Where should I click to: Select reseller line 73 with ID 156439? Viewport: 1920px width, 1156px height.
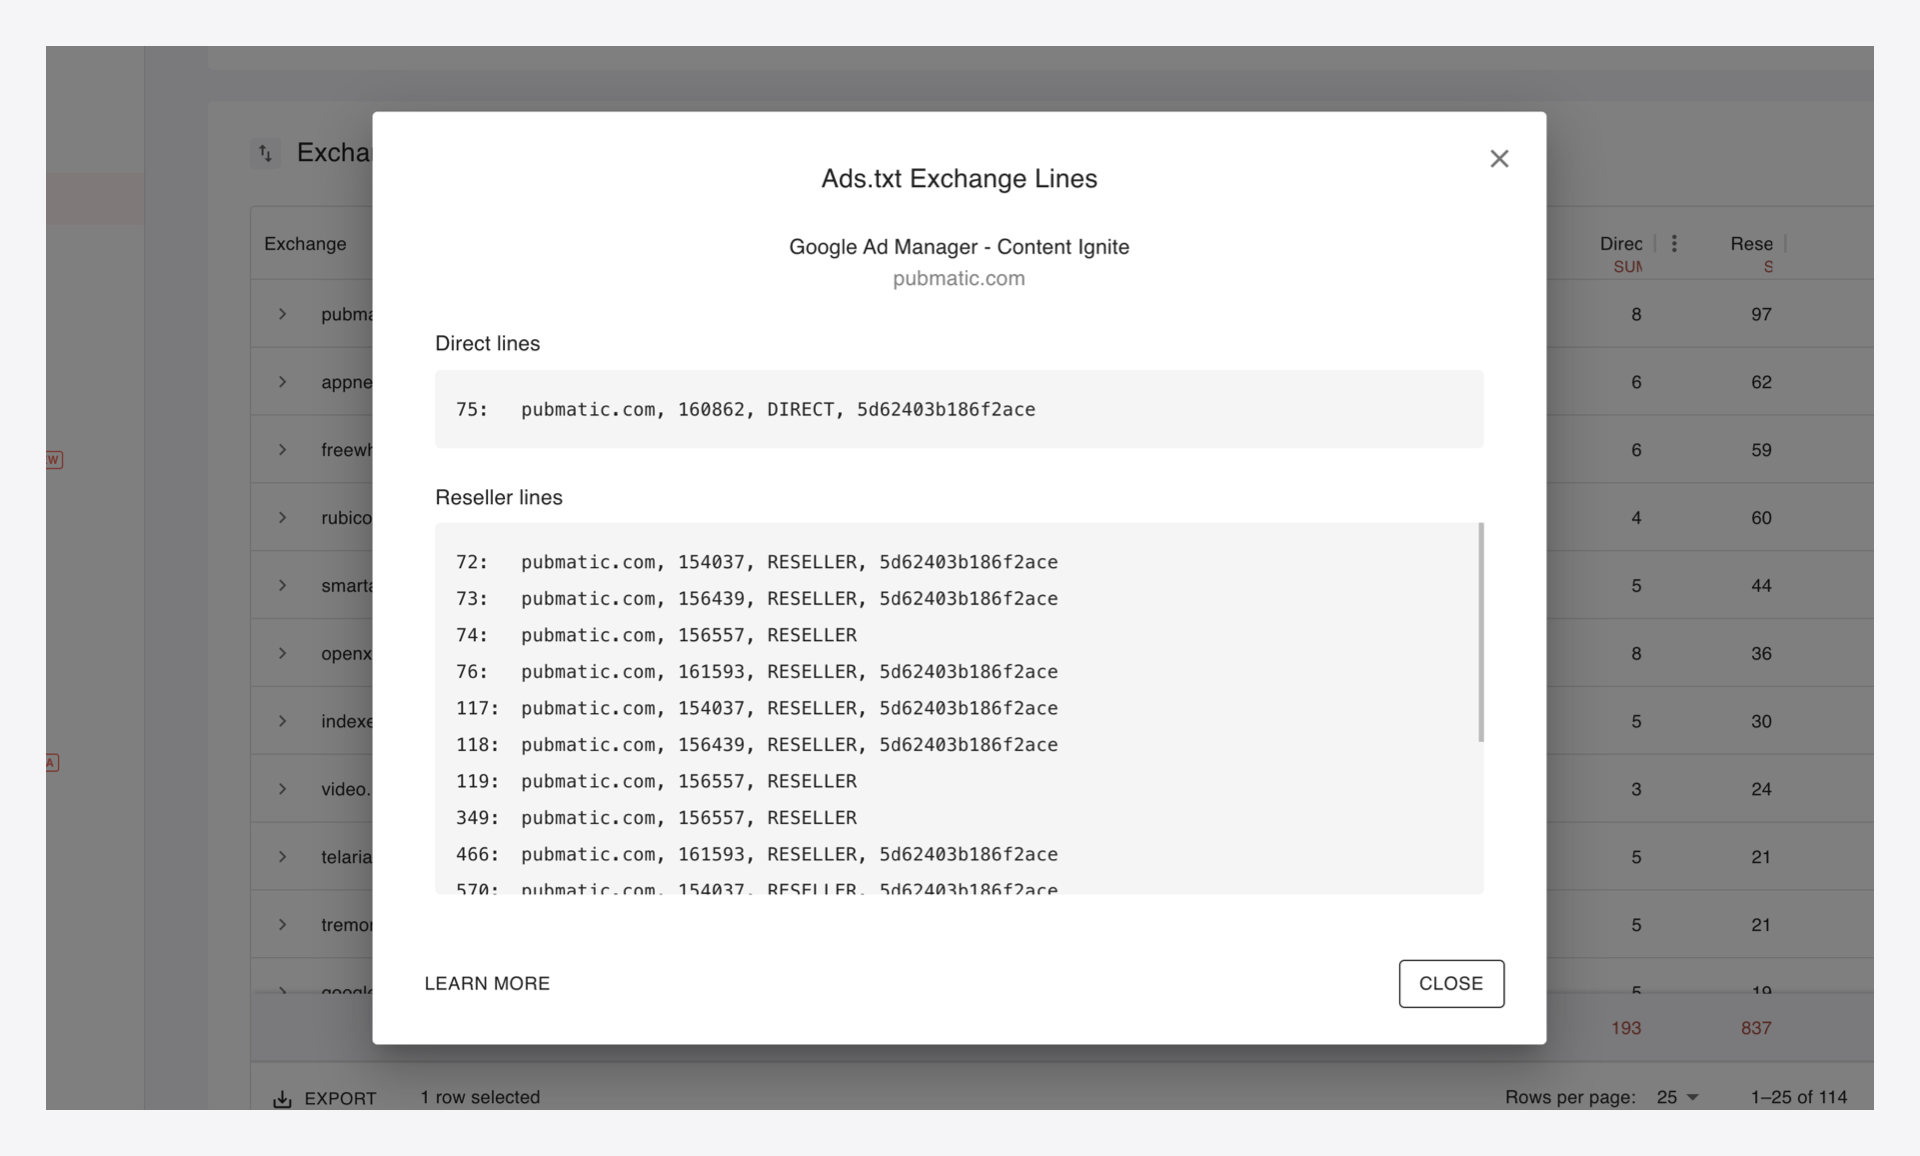pyautogui.click(x=757, y=598)
